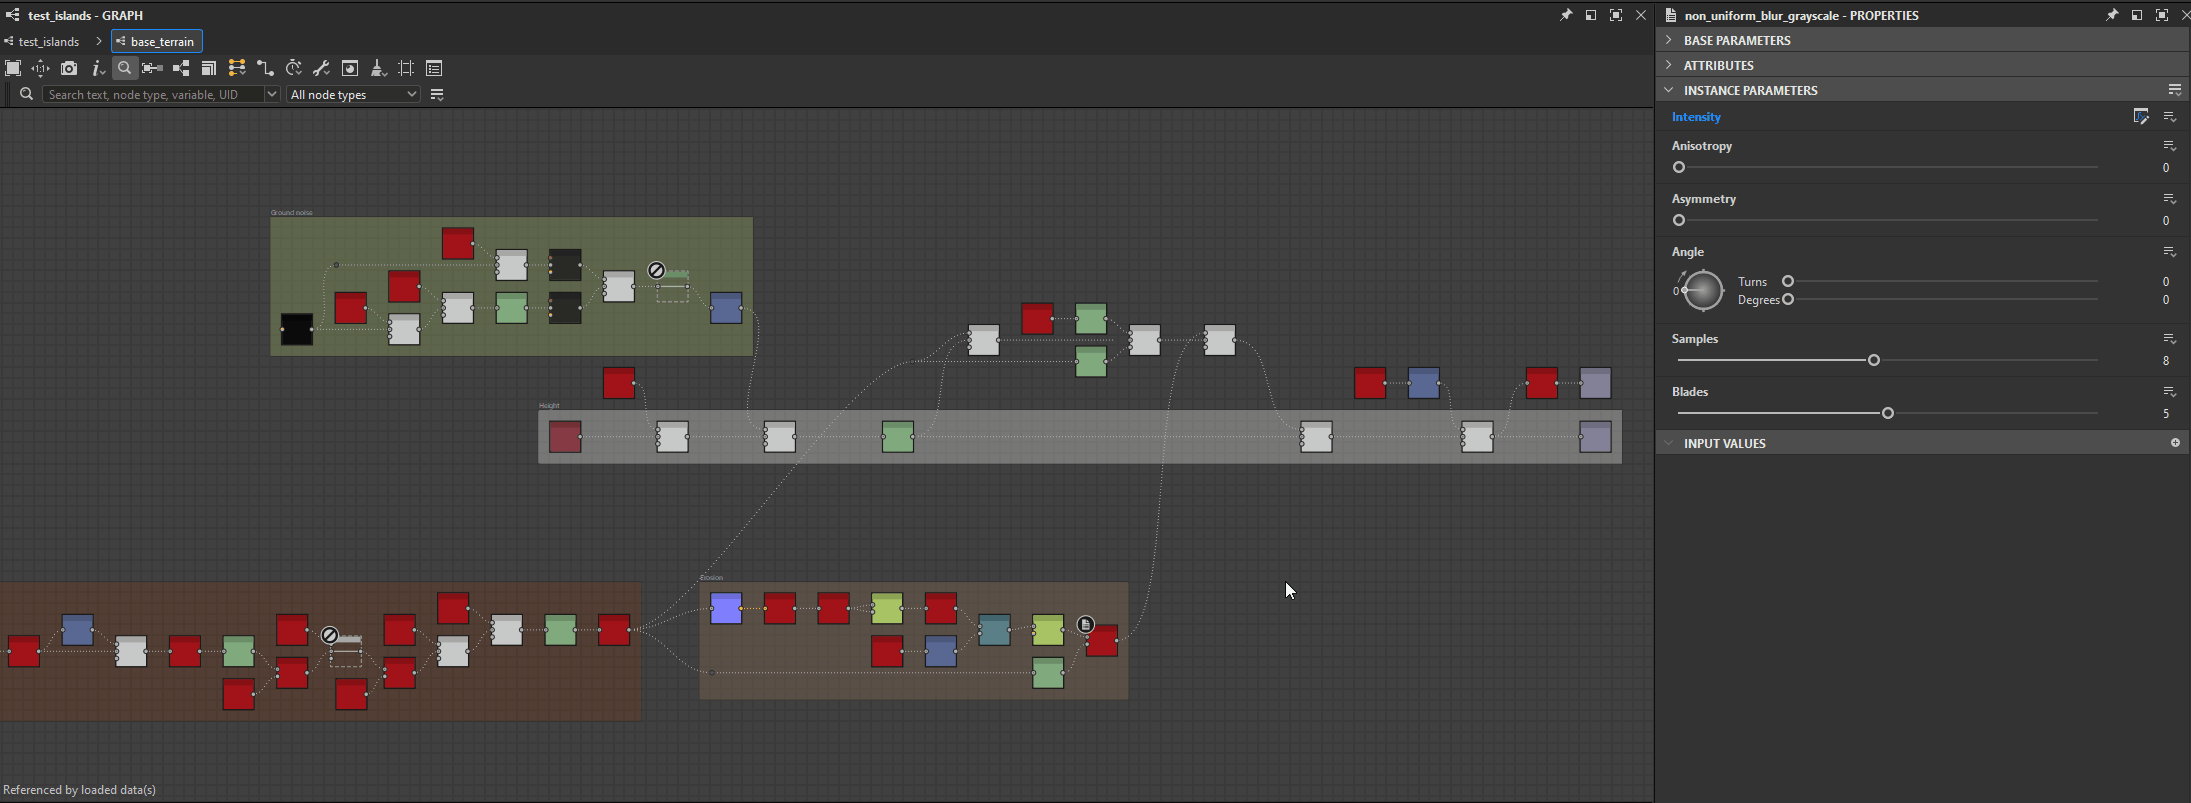Open the search options filter menu
2191x803 pixels.
pyautogui.click(x=437, y=94)
